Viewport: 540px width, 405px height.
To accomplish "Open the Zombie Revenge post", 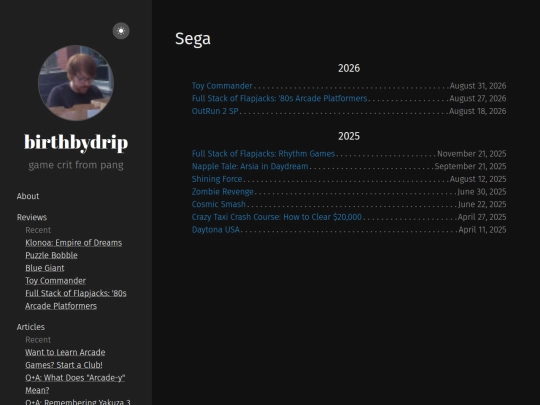I will coord(222,192).
